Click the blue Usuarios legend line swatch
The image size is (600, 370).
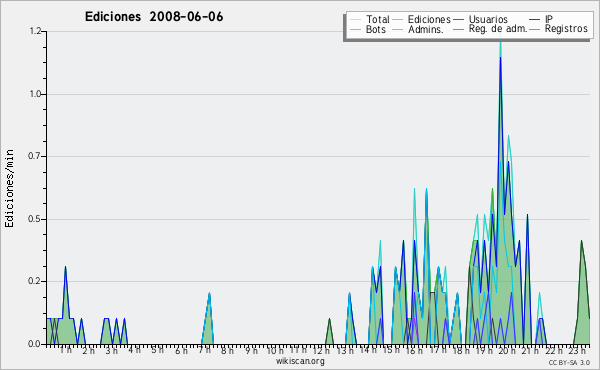click(458, 20)
